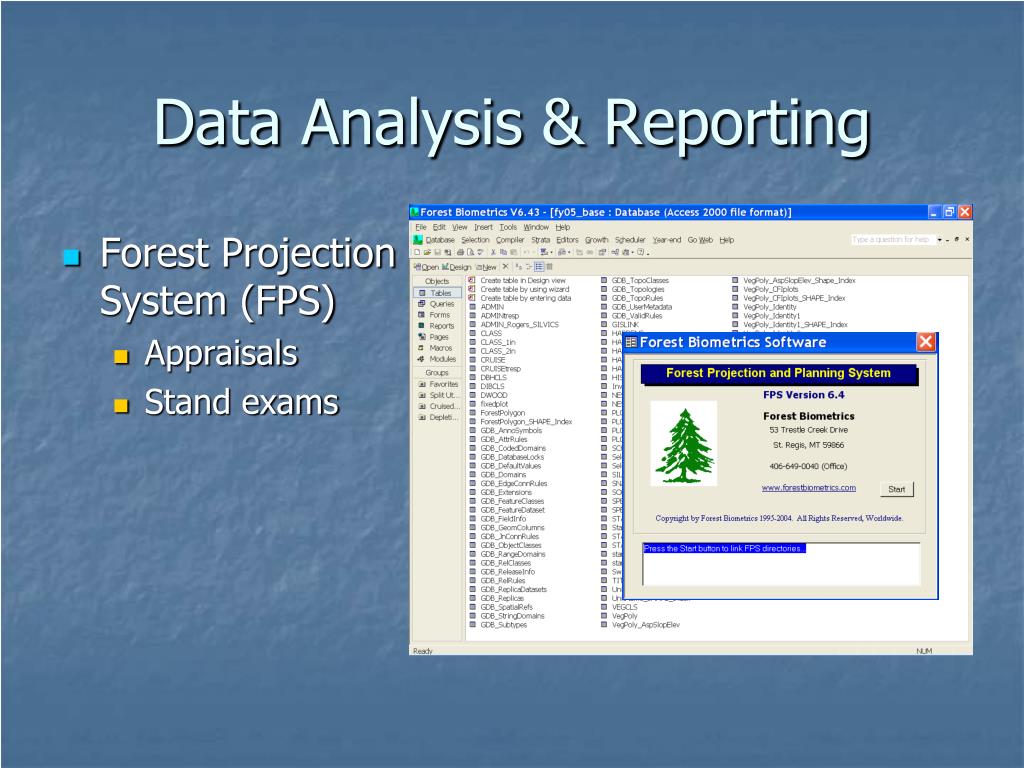Screen dimensions: 1024x768
Task: Select Queries in Objects pane
Action: pos(437,304)
